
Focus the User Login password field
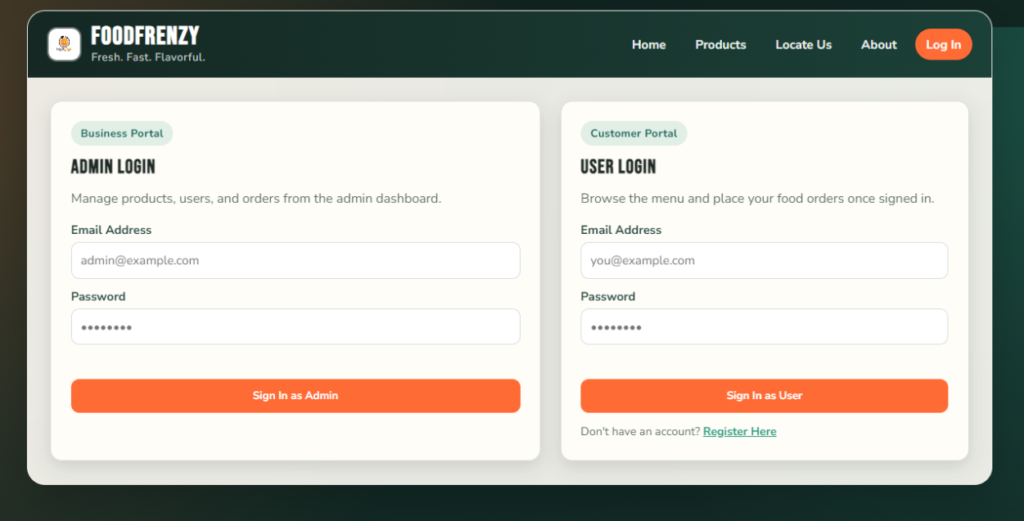pyautogui.click(x=764, y=326)
